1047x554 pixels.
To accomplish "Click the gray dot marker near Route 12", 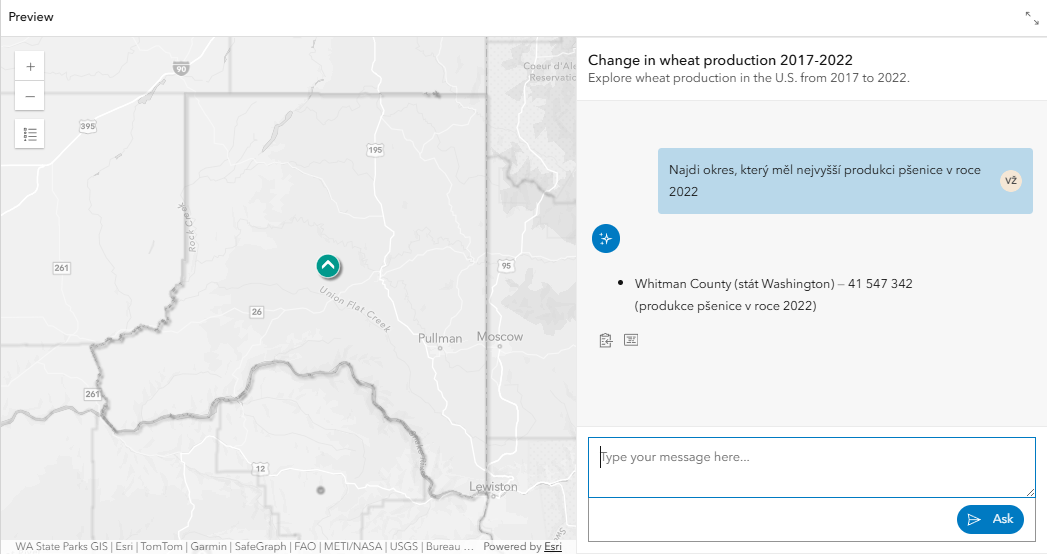I will click(321, 490).
